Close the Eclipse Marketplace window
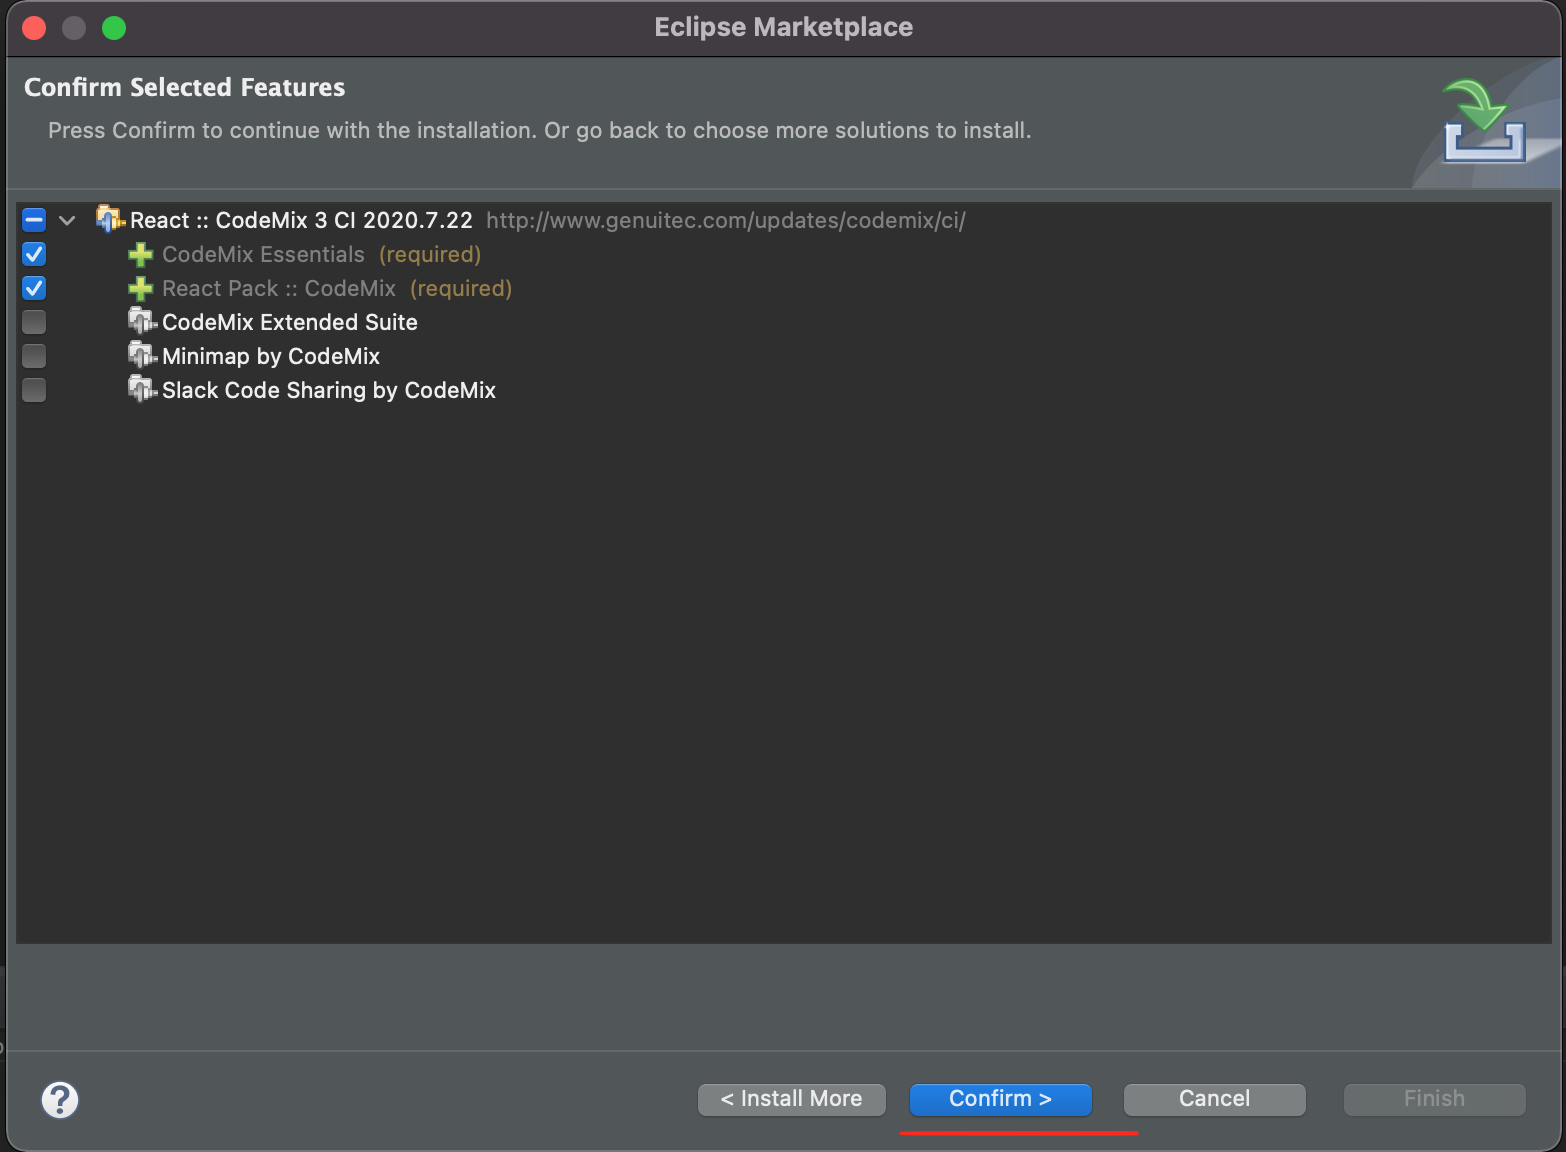 [x=34, y=28]
